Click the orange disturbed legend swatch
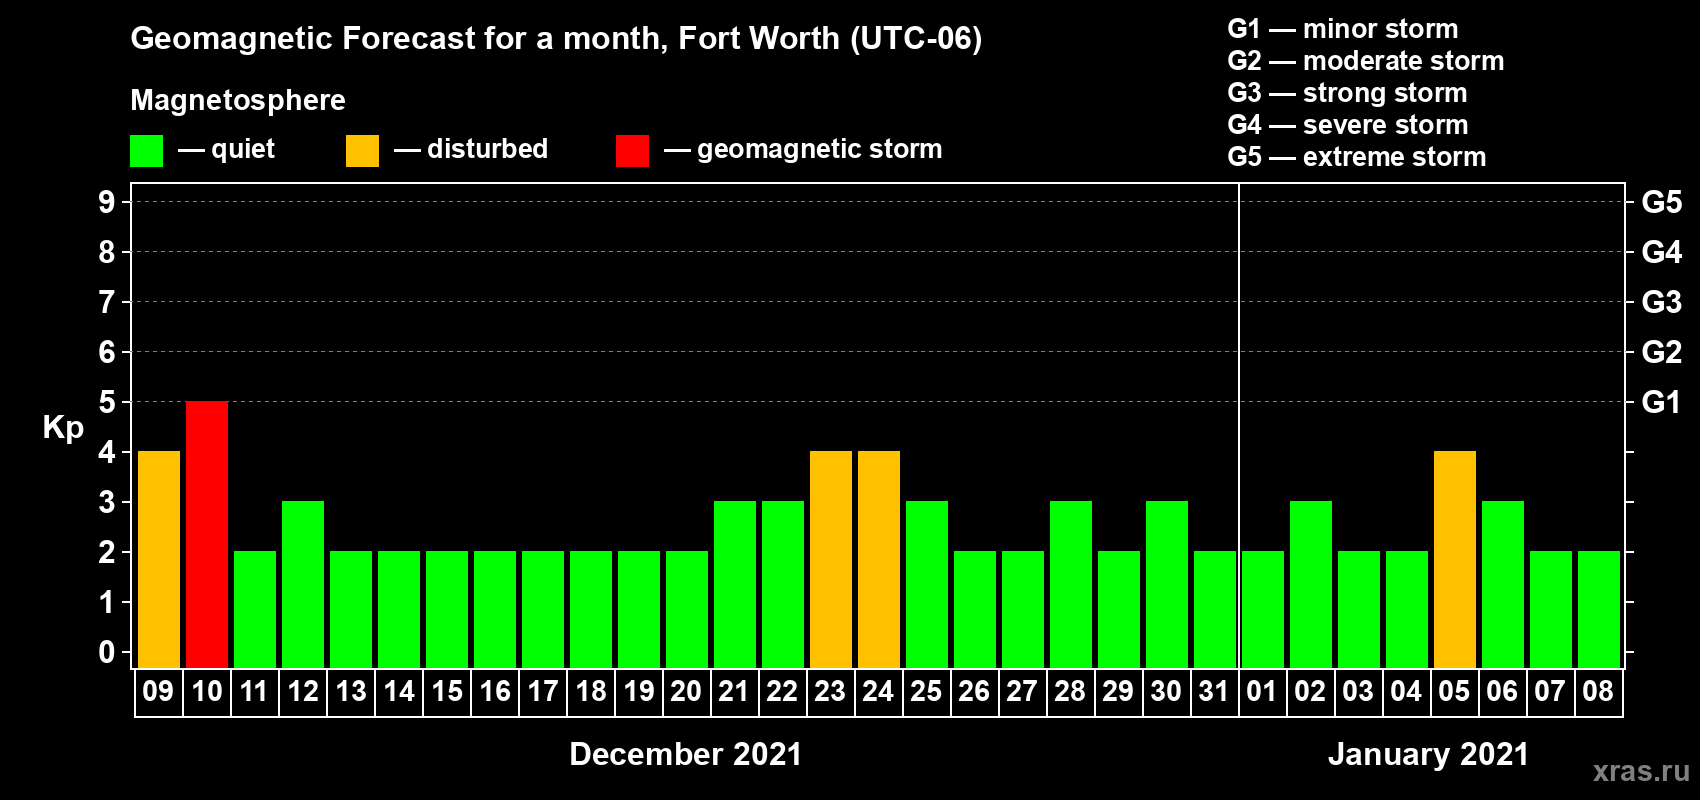 point(362,151)
